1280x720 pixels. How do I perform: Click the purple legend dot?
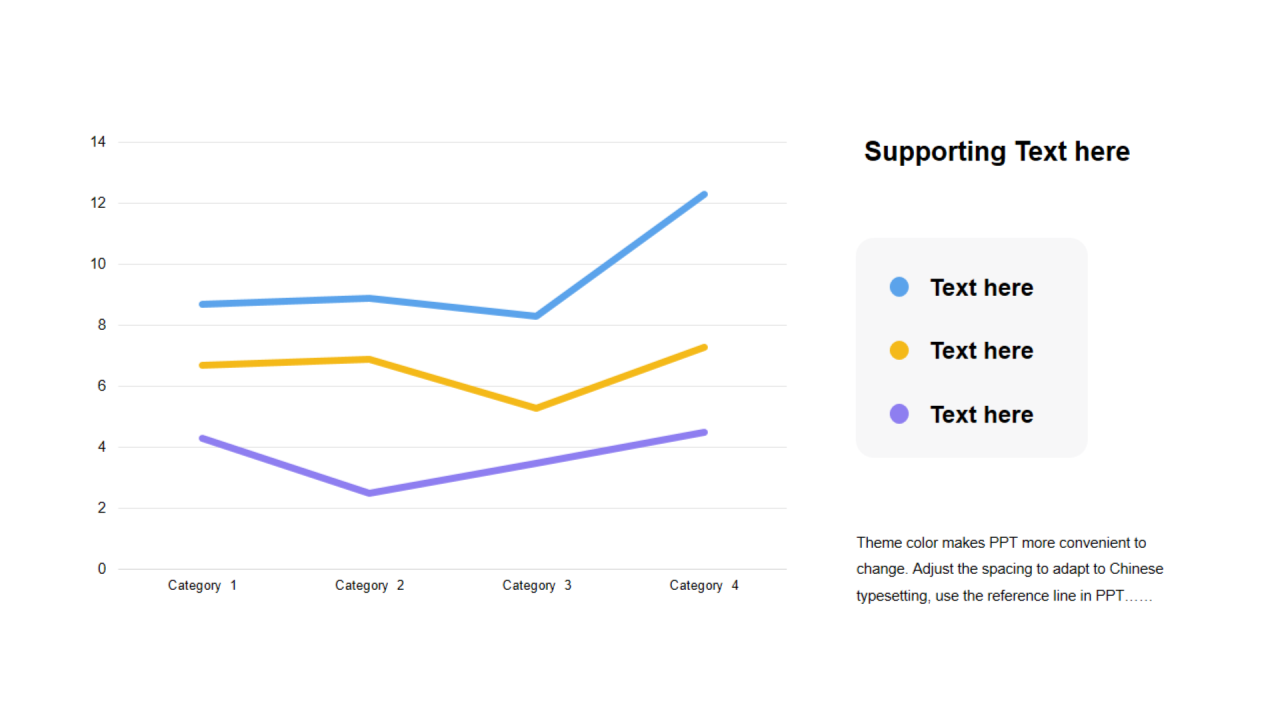[899, 414]
